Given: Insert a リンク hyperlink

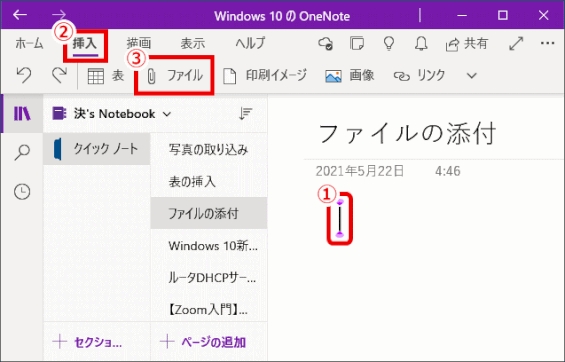Looking at the screenshot, I should tap(420, 76).
